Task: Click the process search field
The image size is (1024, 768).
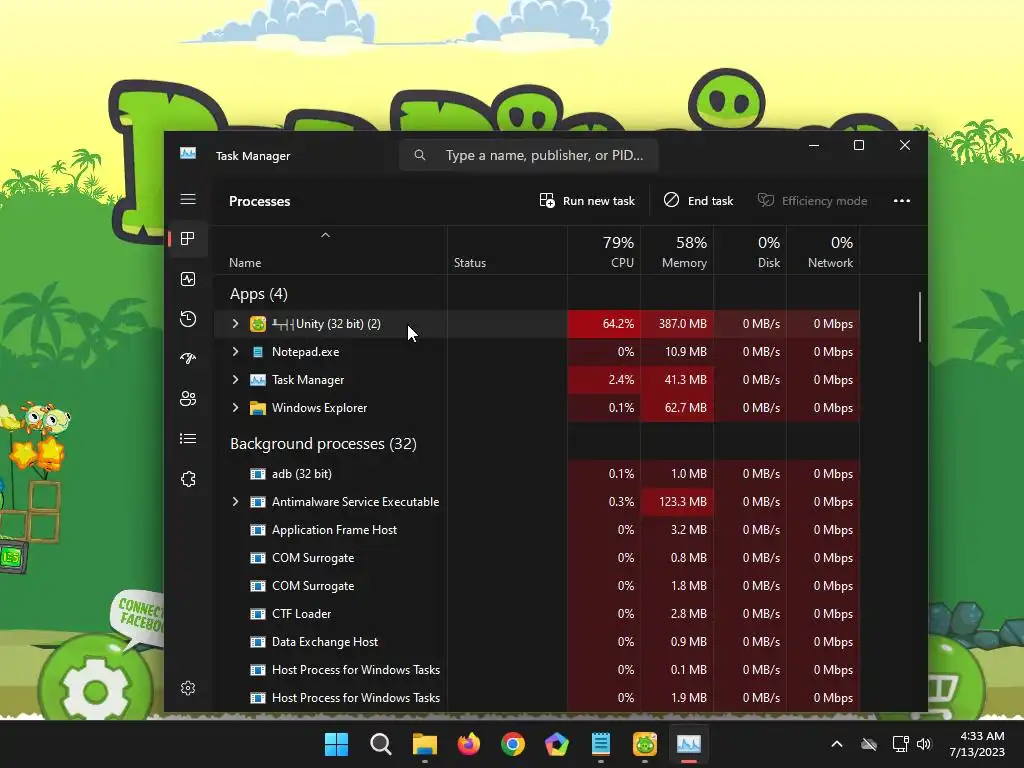Action: 528,155
